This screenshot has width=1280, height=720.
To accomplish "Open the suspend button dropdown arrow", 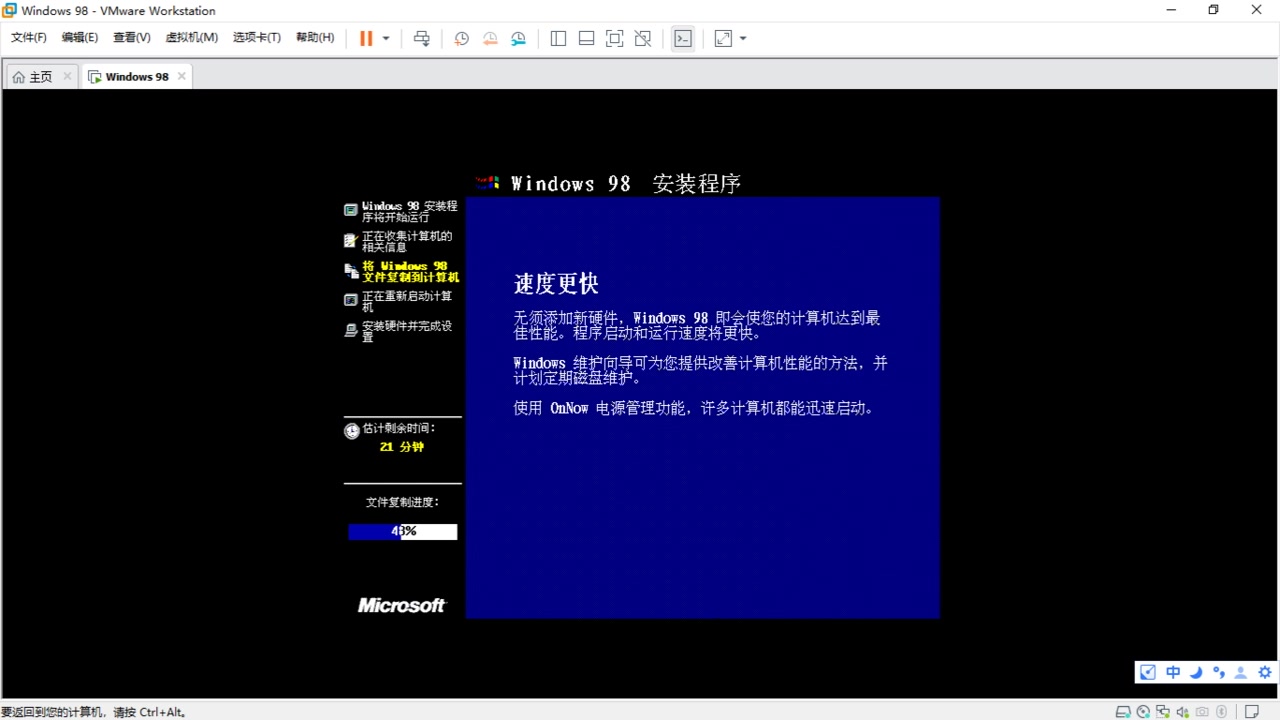I will click(x=386, y=38).
